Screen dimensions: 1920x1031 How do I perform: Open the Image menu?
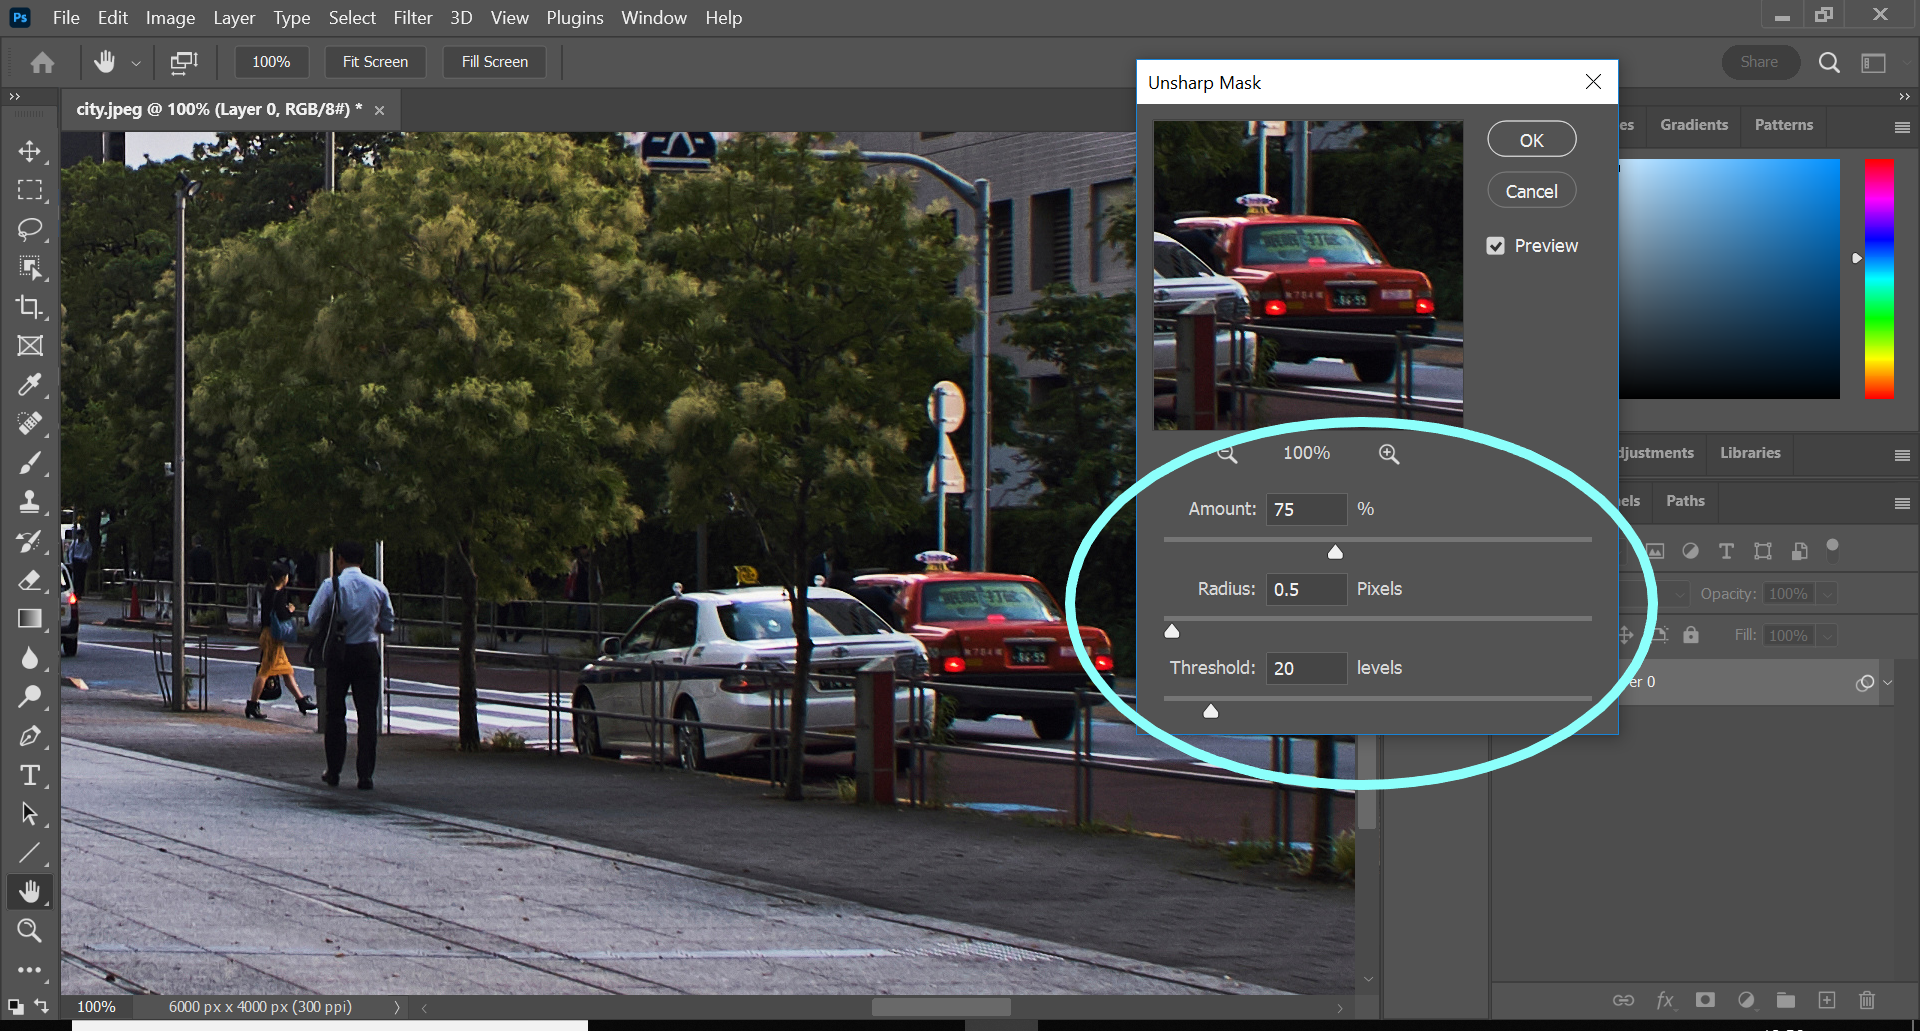(x=170, y=18)
